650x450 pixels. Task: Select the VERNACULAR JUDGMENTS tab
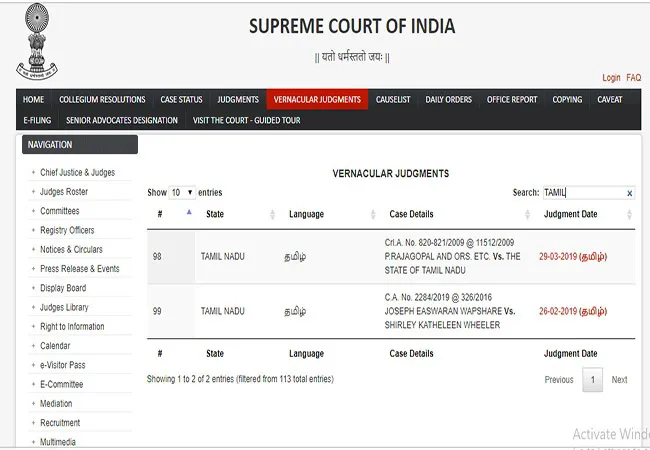(x=317, y=99)
